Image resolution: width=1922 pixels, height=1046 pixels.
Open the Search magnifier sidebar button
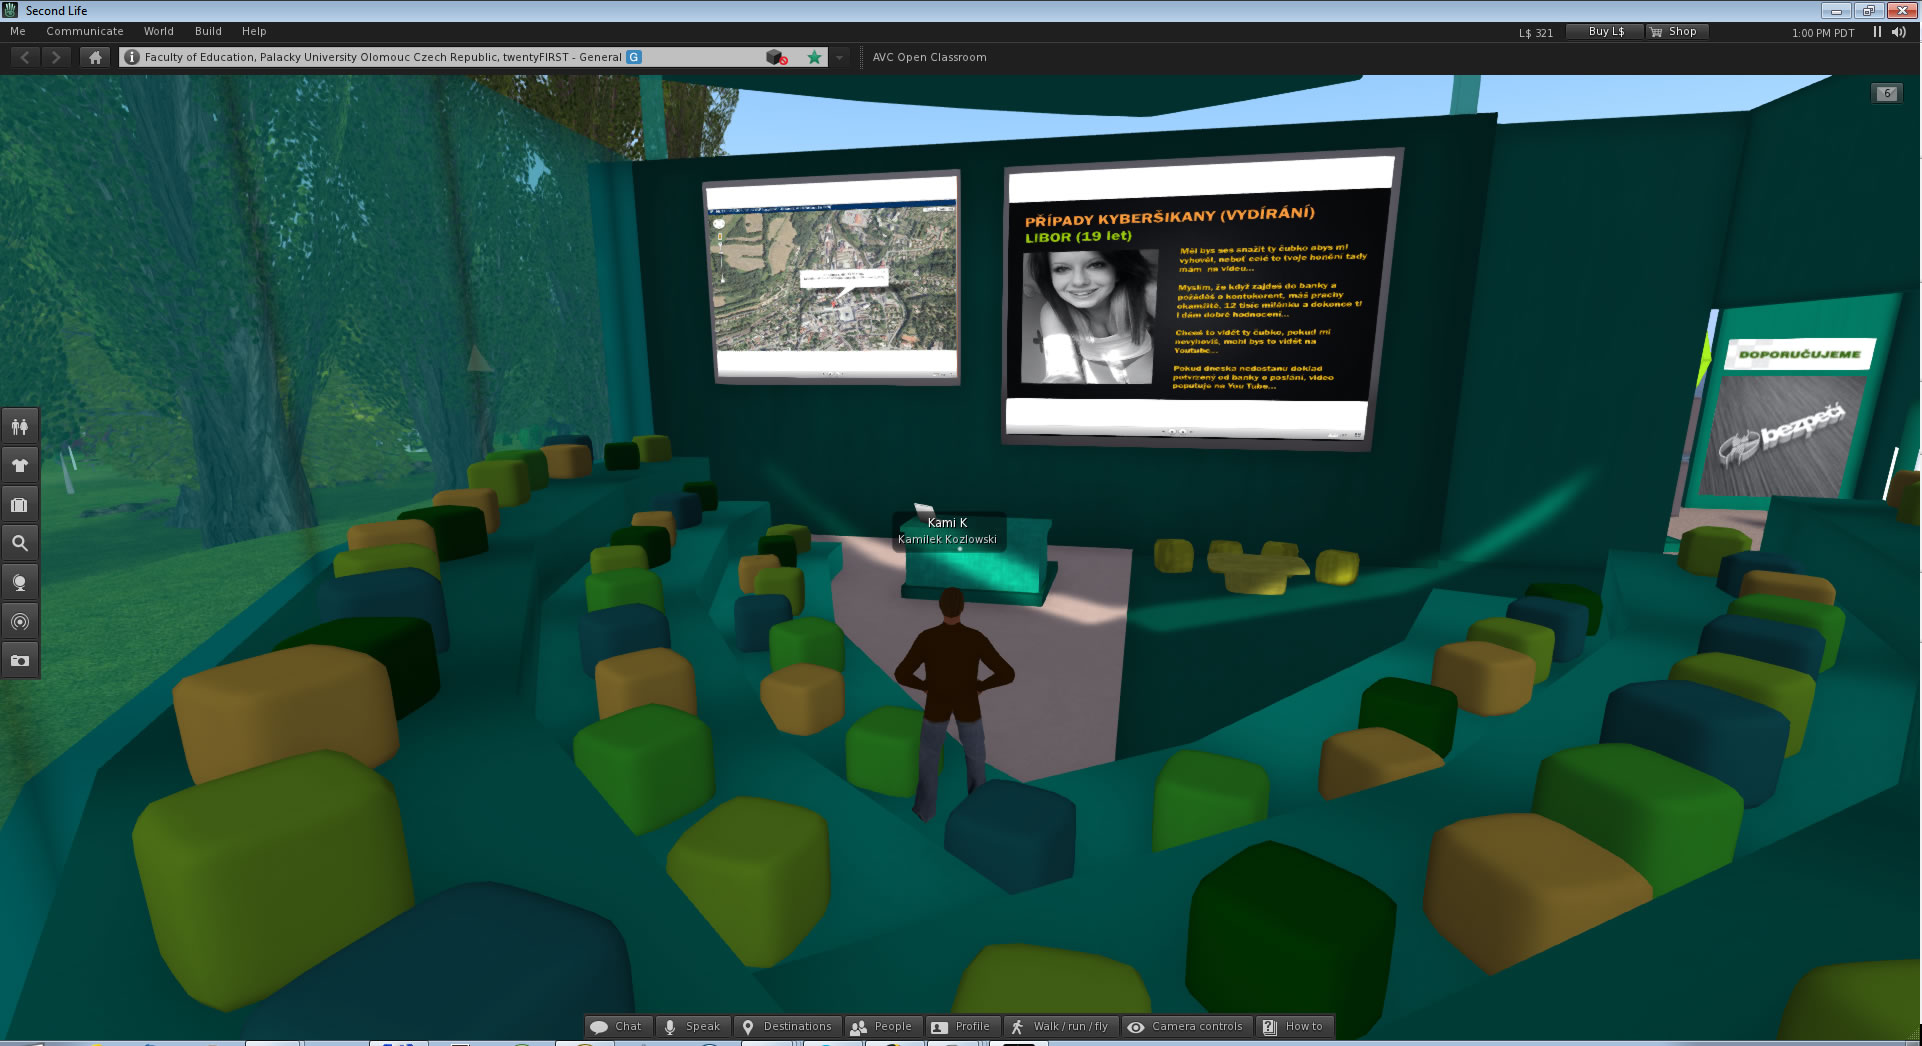[x=20, y=544]
